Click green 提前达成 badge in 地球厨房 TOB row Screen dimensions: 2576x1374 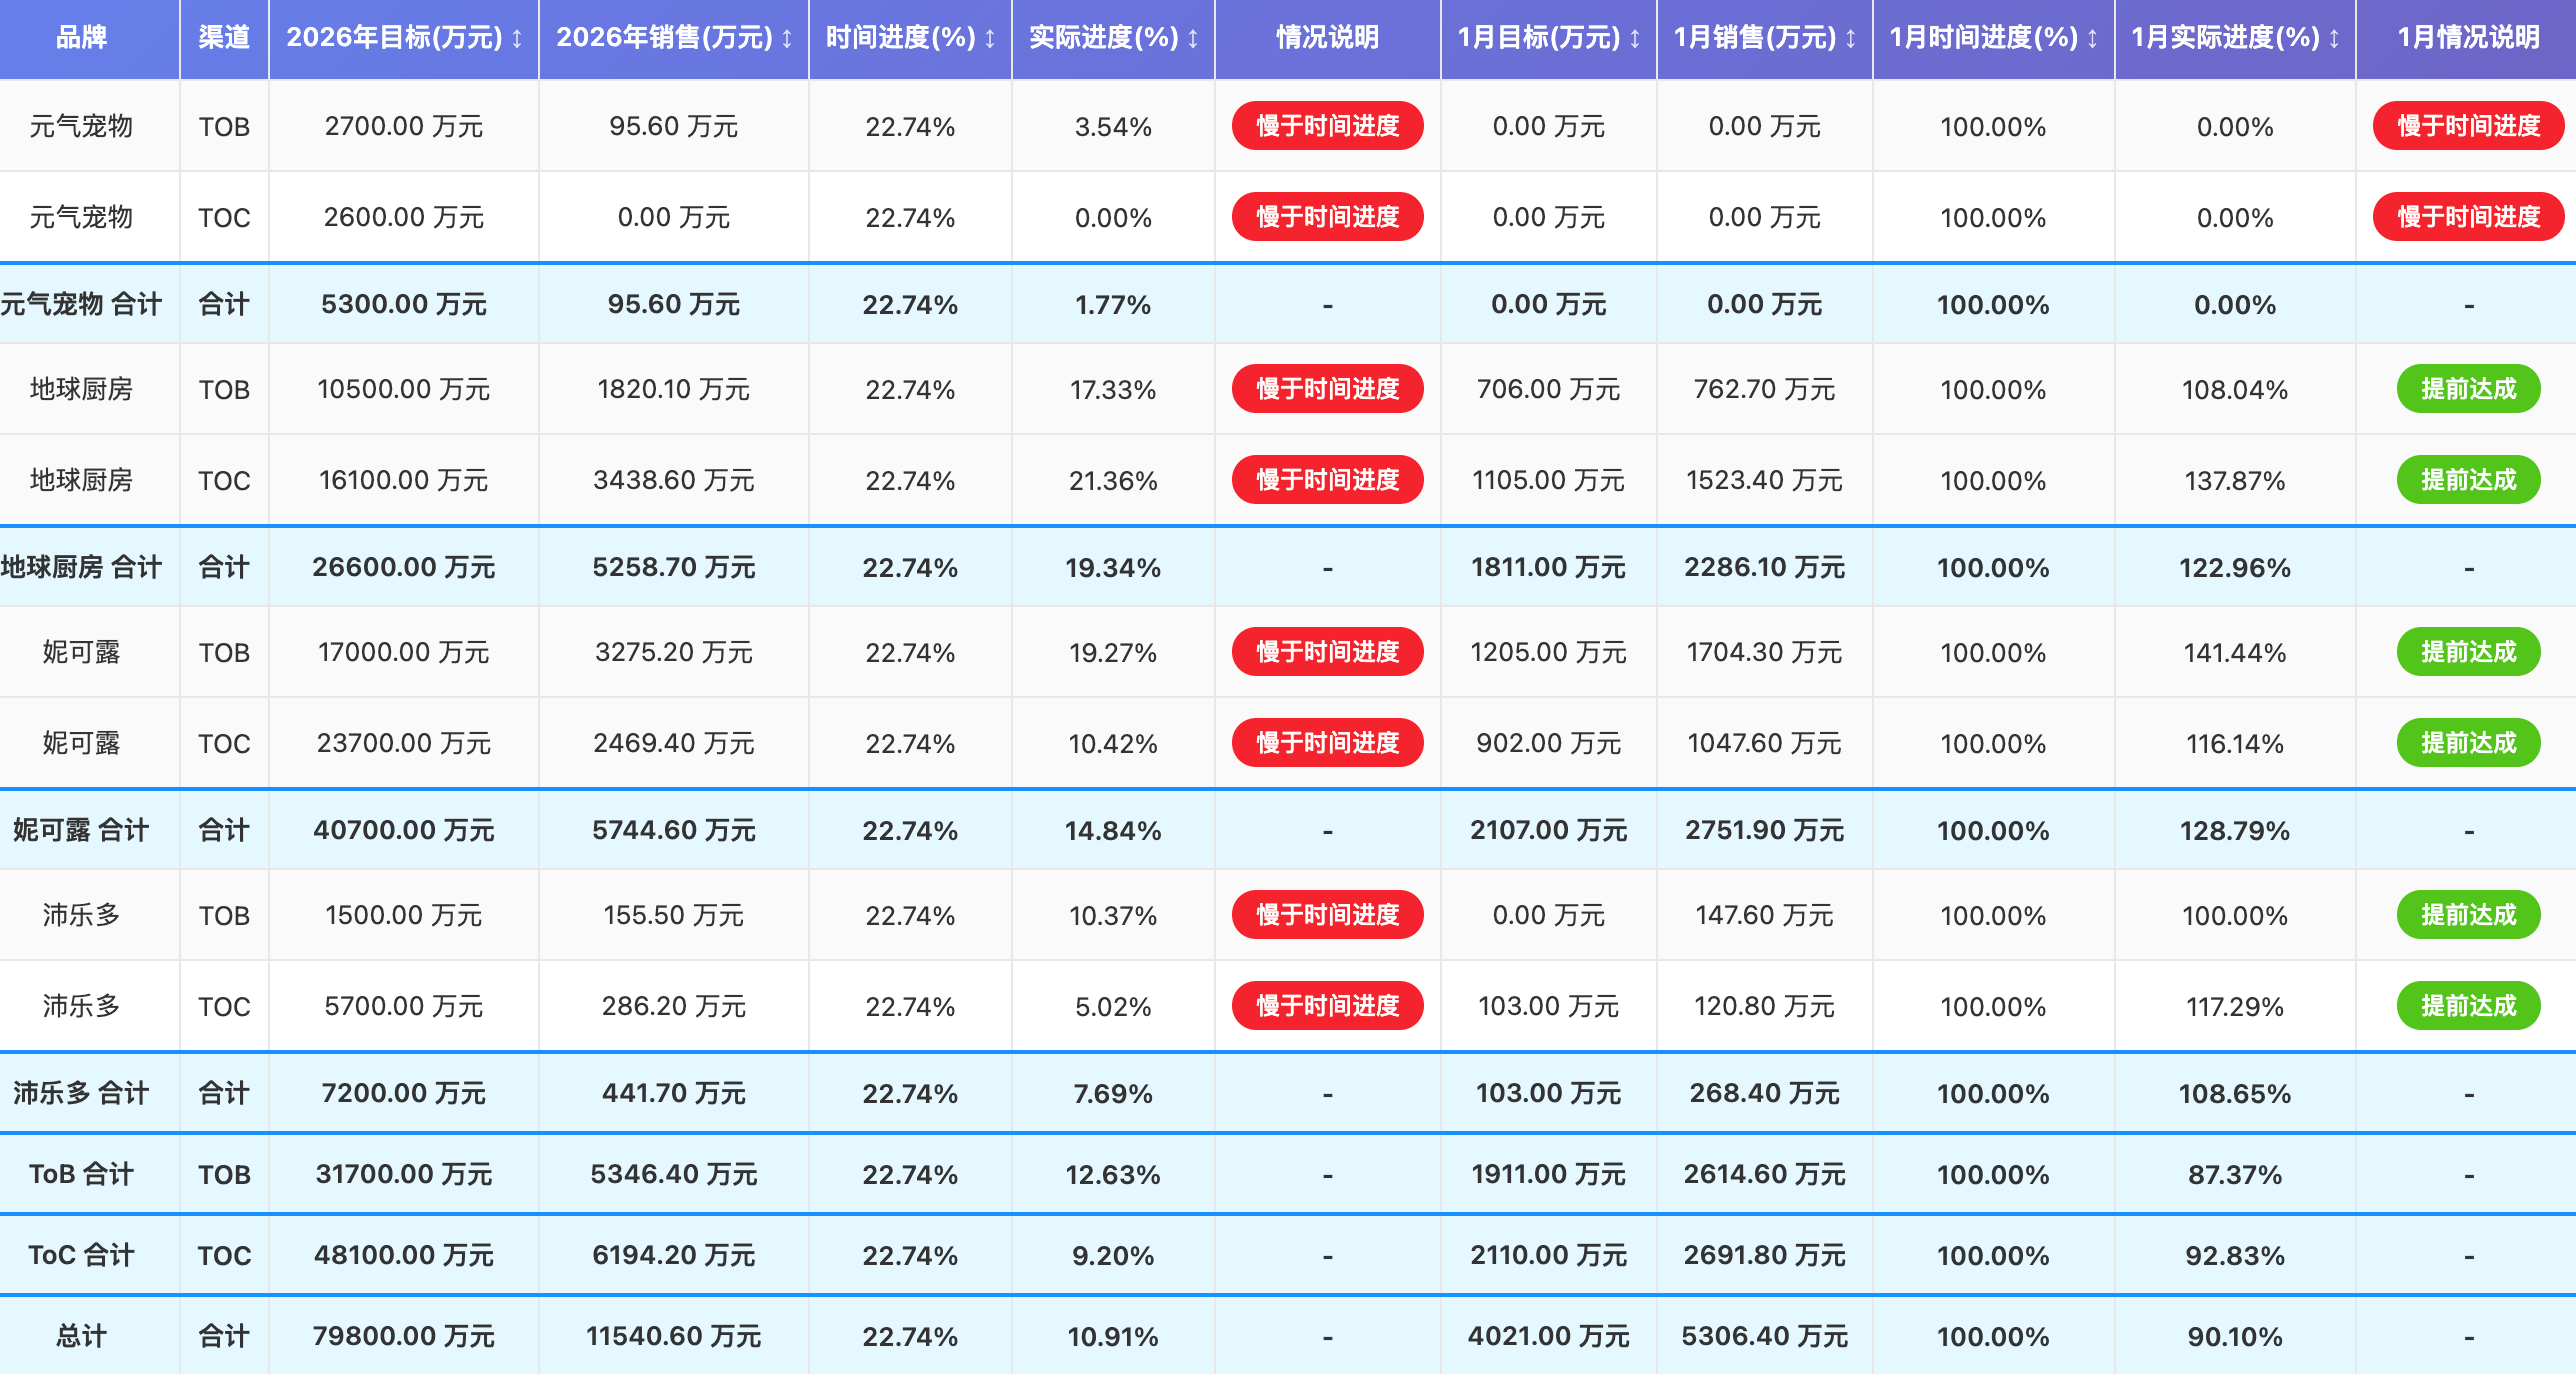(x=2468, y=389)
